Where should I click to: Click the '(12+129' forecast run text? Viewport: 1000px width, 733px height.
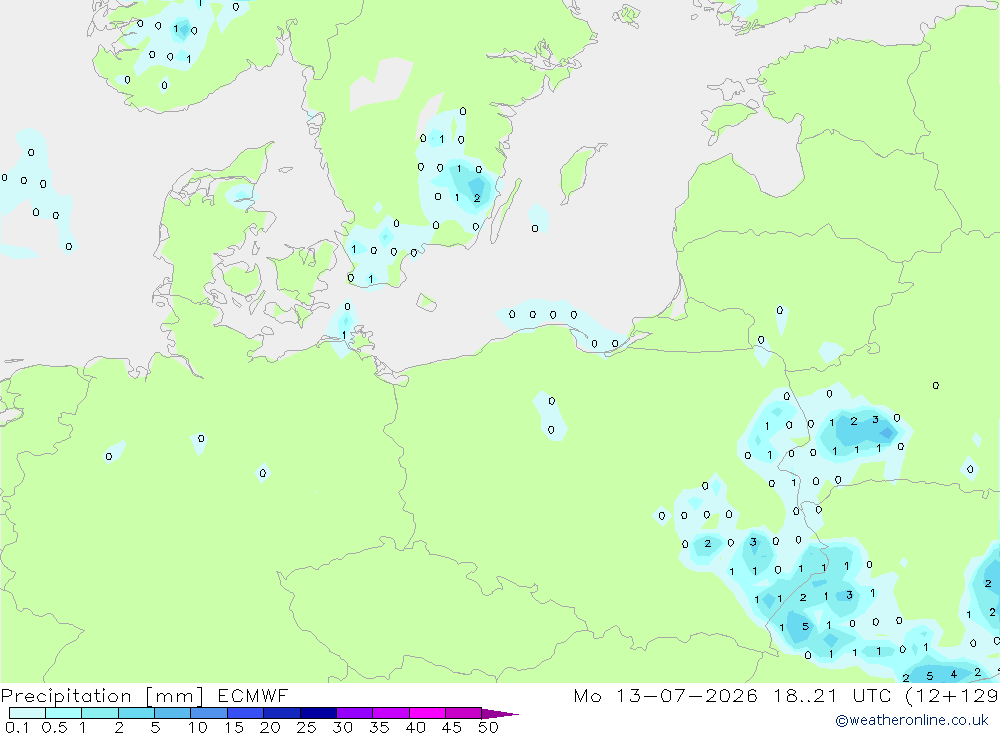click(x=952, y=695)
